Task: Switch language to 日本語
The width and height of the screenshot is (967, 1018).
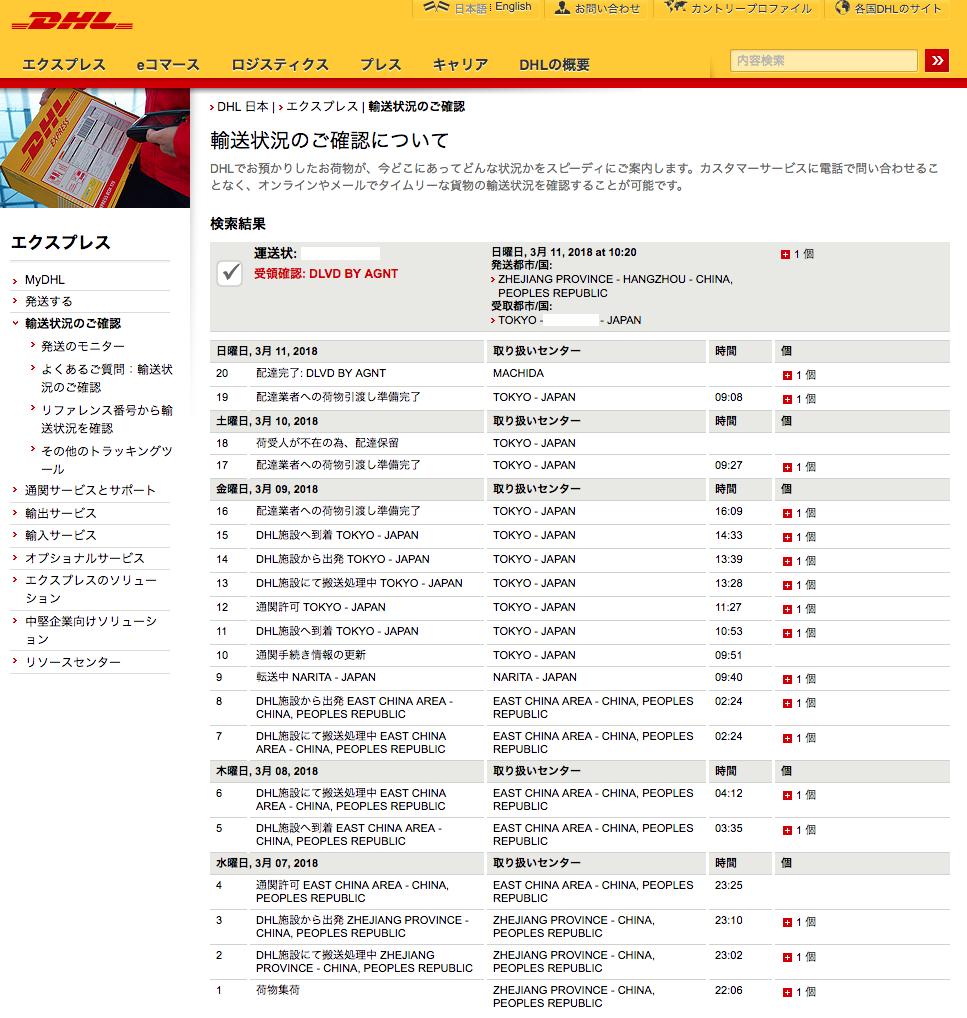Action: (470, 8)
